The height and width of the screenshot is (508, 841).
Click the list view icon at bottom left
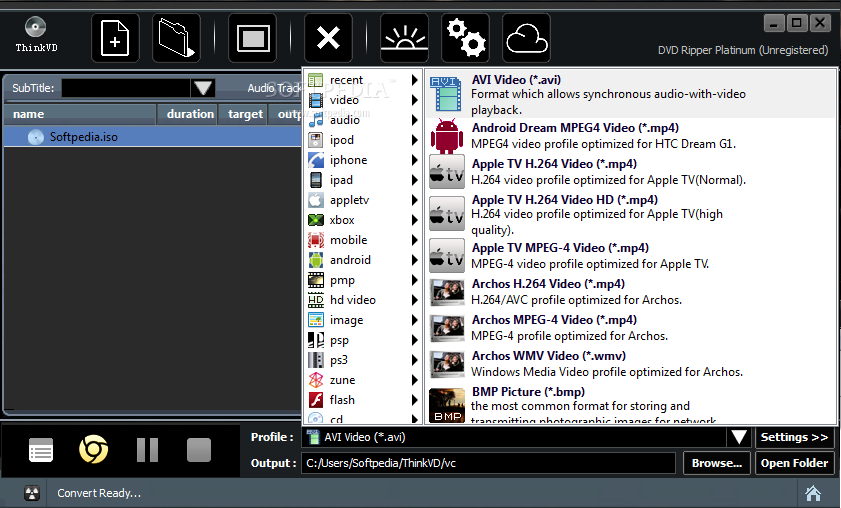pyautogui.click(x=41, y=450)
